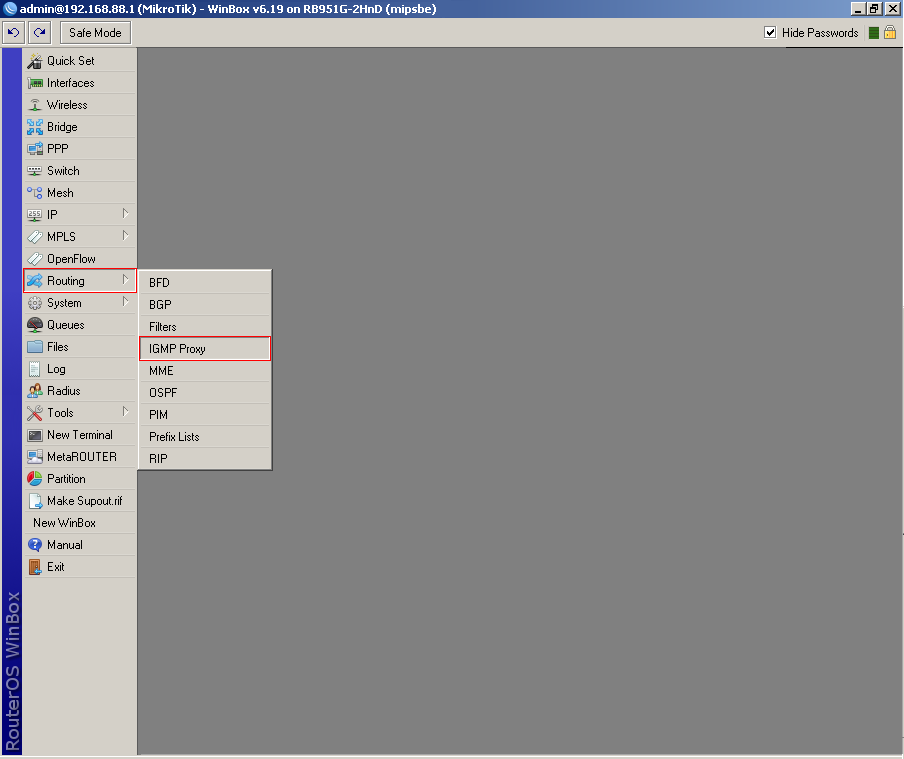The image size is (904, 759).
Task: Click the MetaROUTER icon
Action: click(35, 457)
